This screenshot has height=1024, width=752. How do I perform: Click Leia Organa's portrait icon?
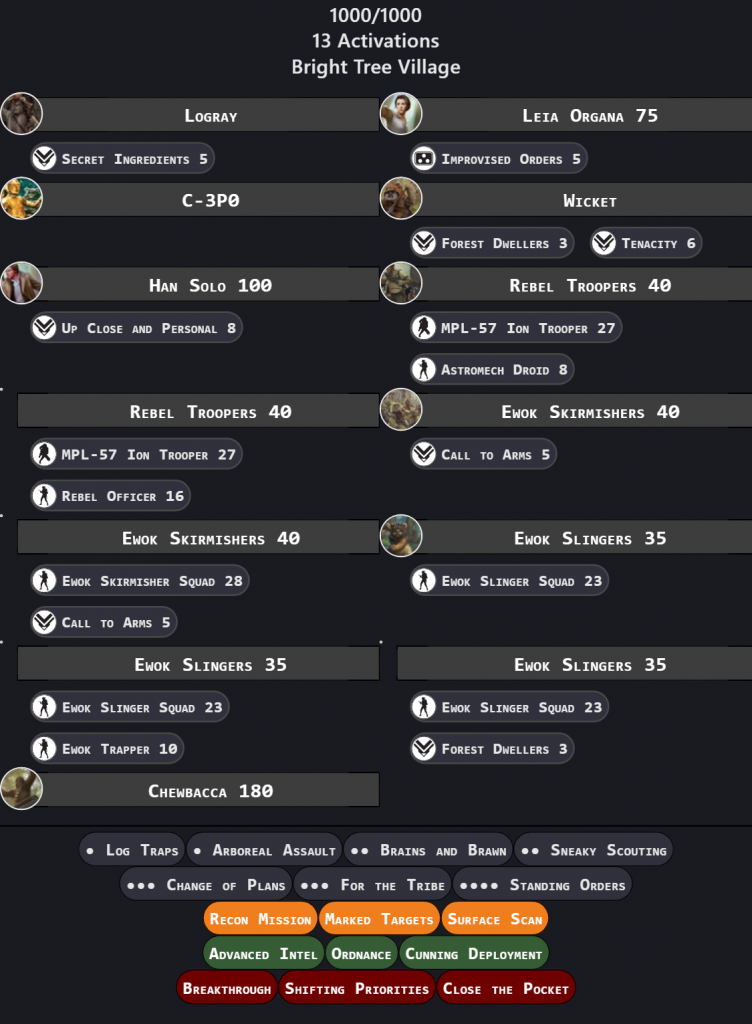pos(401,114)
